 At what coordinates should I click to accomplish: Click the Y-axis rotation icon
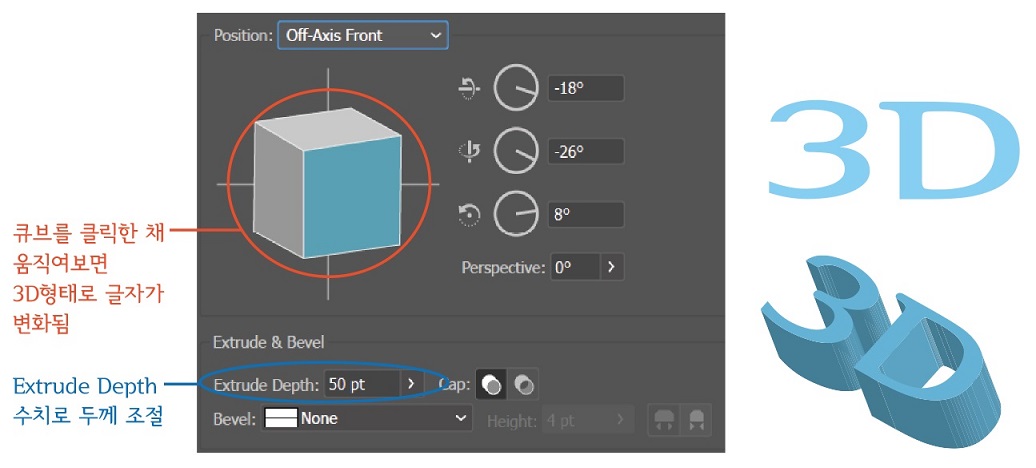click(469, 151)
